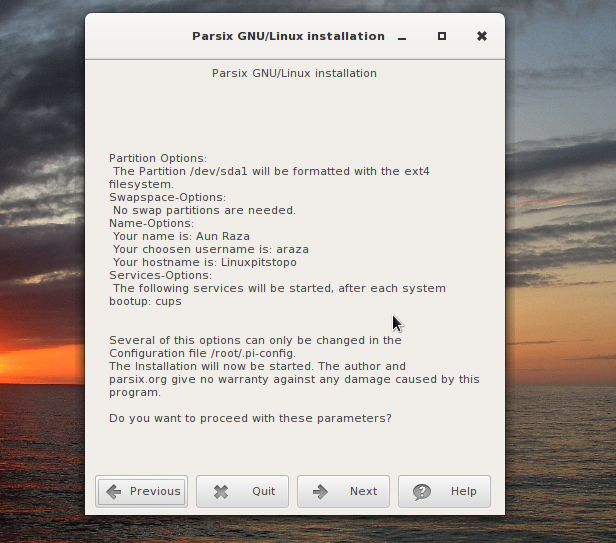Proceed with the Next button
The height and width of the screenshot is (543, 616).
(343, 491)
